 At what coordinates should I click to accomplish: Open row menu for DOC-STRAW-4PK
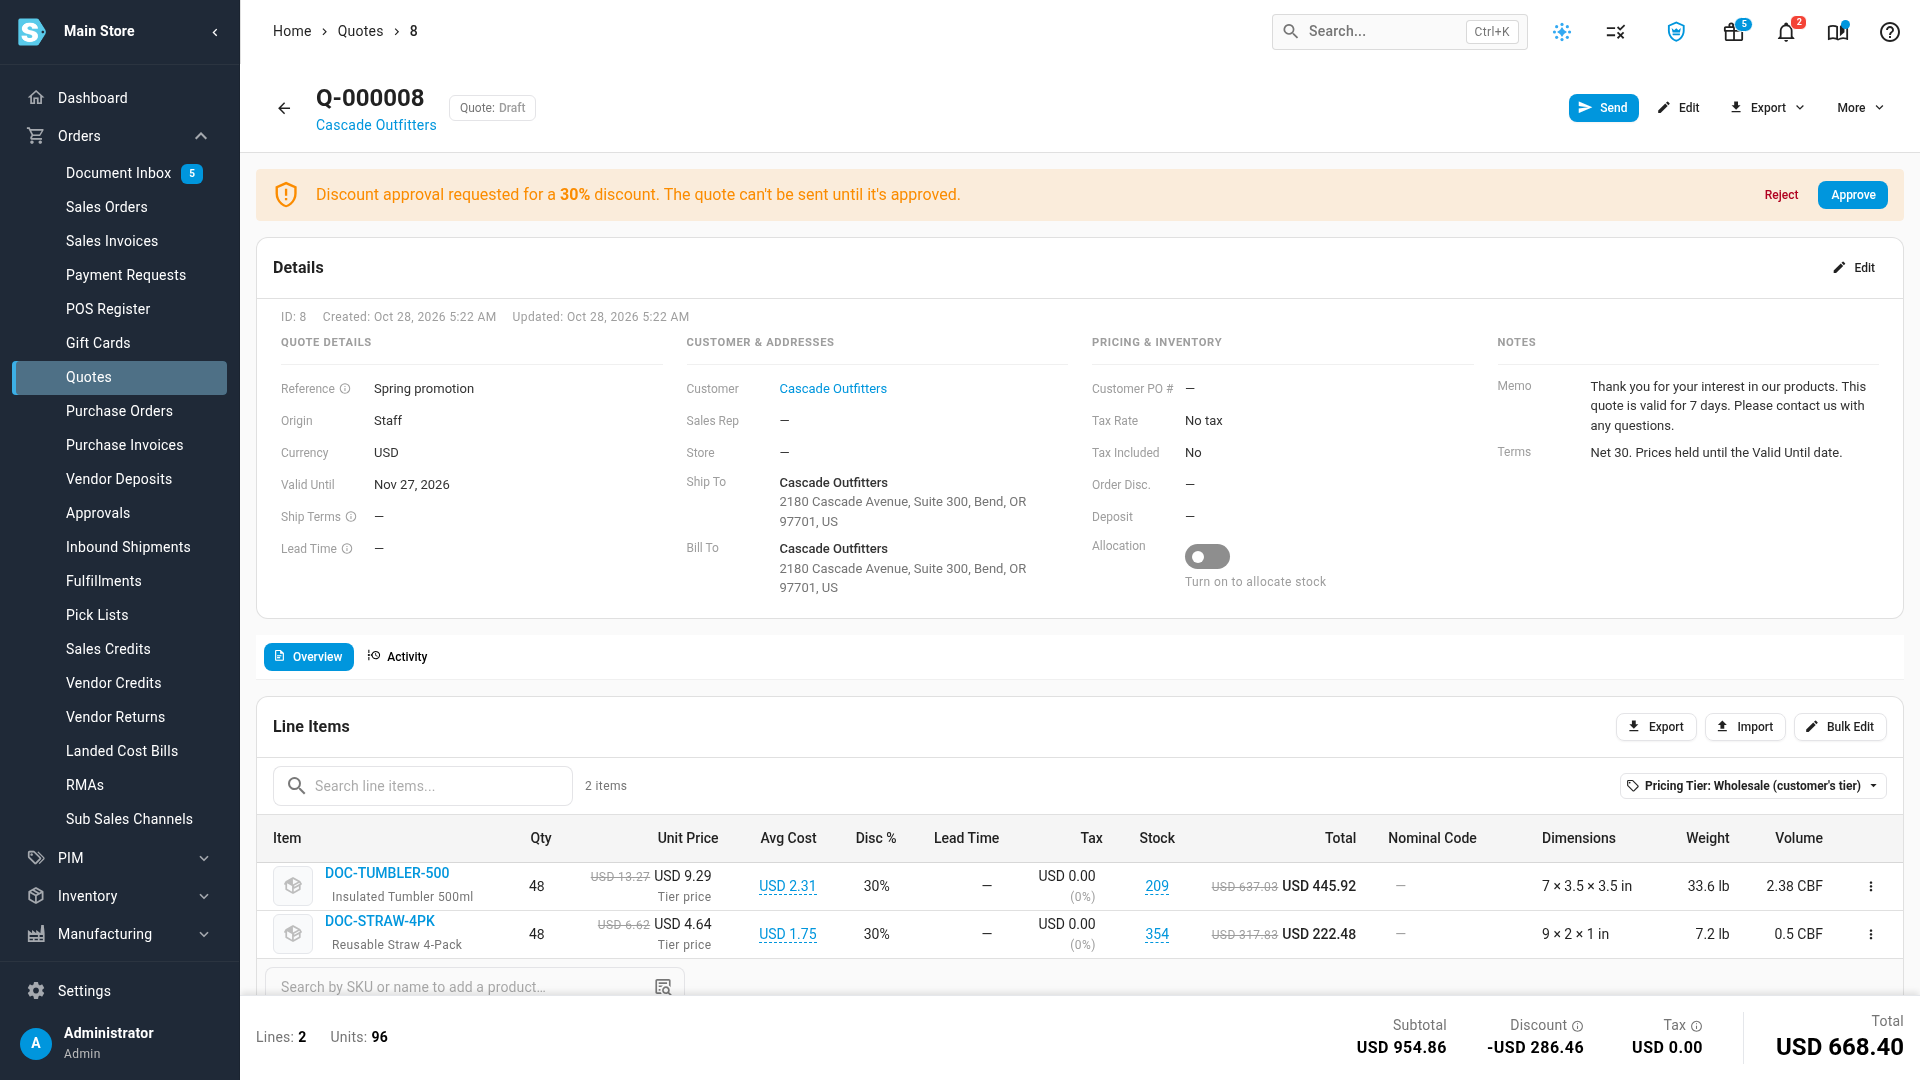pyautogui.click(x=1871, y=934)
